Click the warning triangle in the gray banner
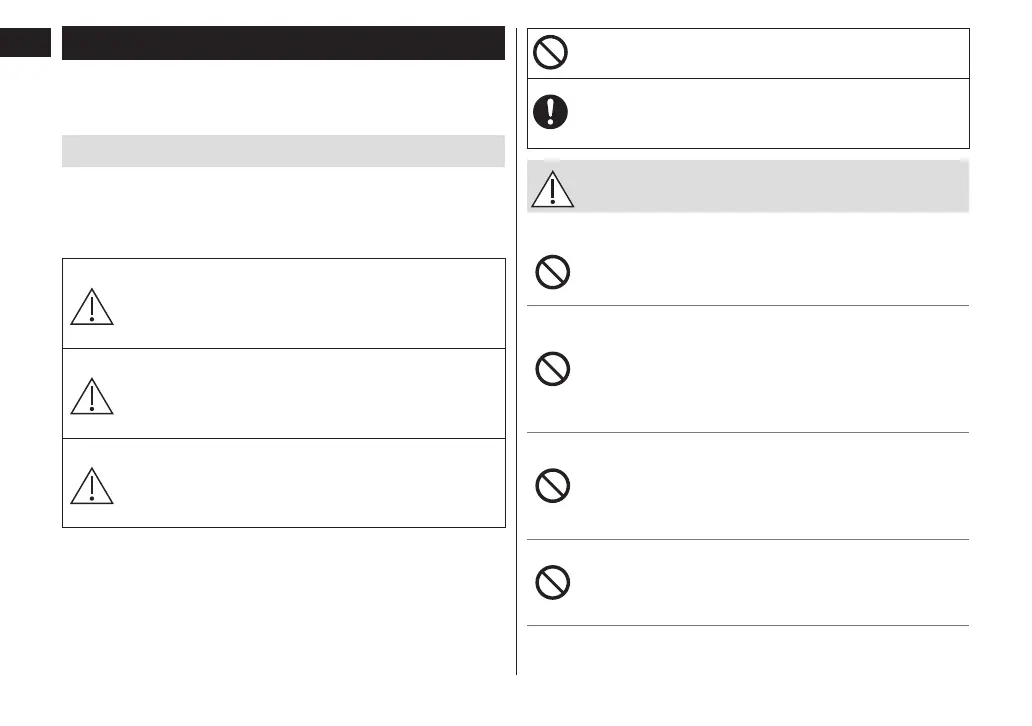1032x726 pixels. pyautogui.click(x=553, y=188)
